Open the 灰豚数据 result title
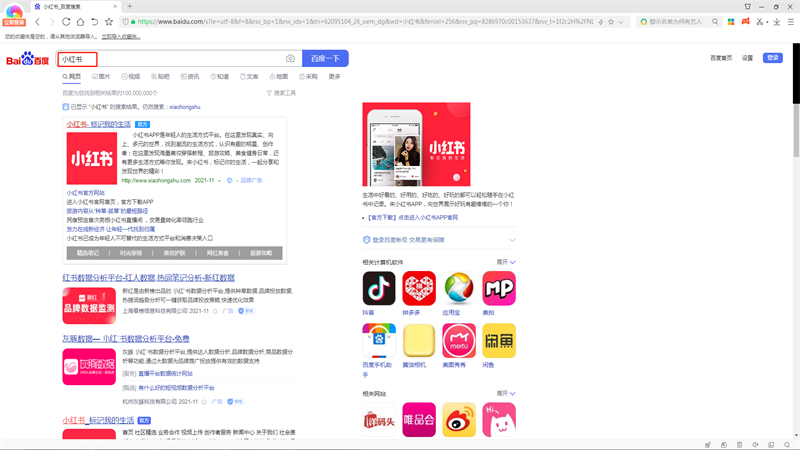 pyautogui.click(x=126, y=338)
